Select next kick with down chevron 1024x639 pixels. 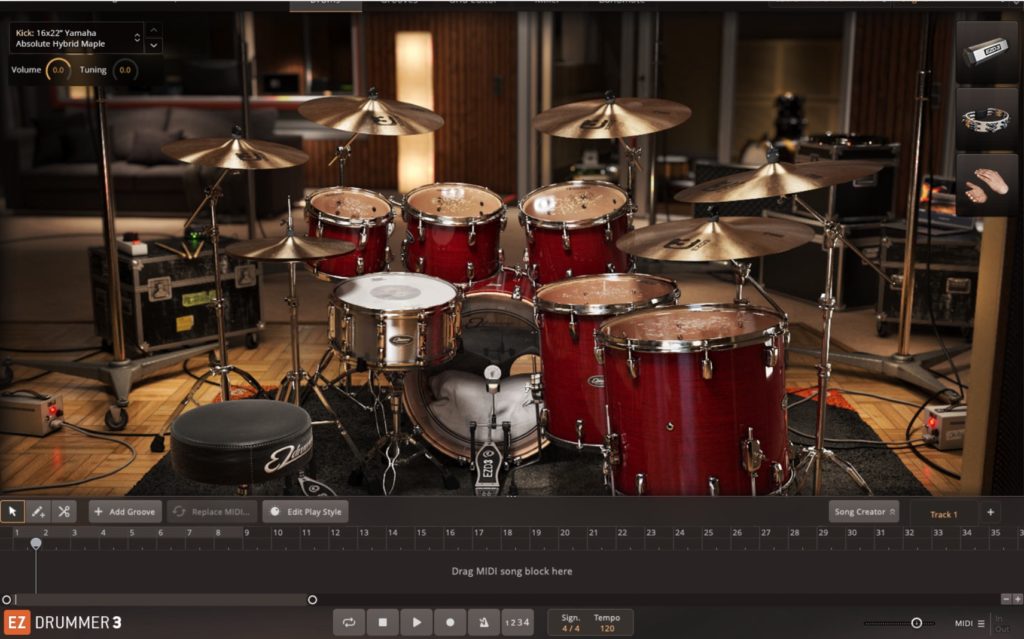(153, 45)
